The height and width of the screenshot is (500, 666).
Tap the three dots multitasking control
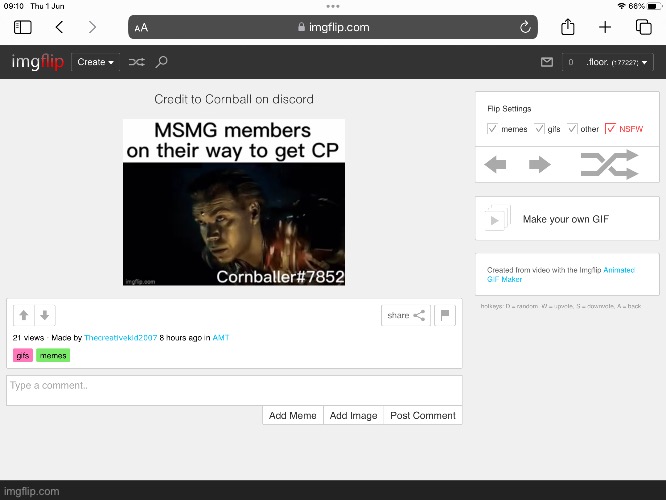333,6
